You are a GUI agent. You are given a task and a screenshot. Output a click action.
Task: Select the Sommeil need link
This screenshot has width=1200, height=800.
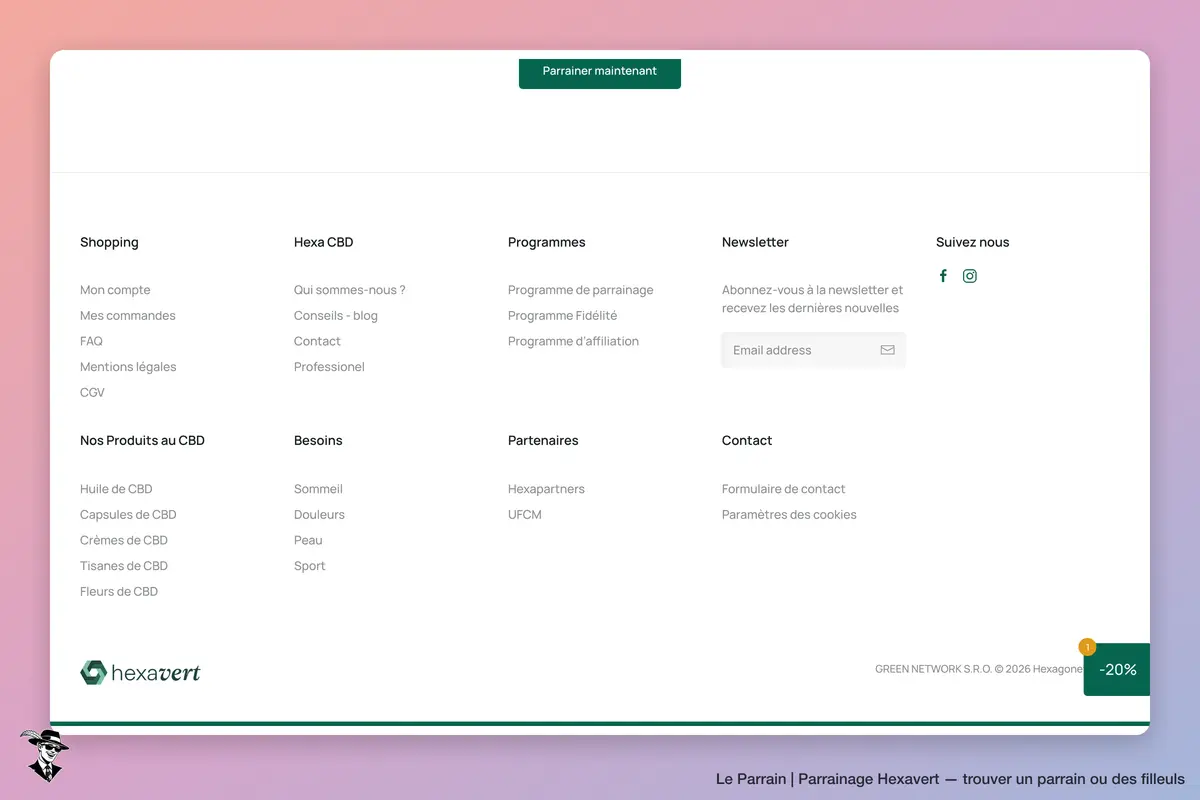(318, 489)
